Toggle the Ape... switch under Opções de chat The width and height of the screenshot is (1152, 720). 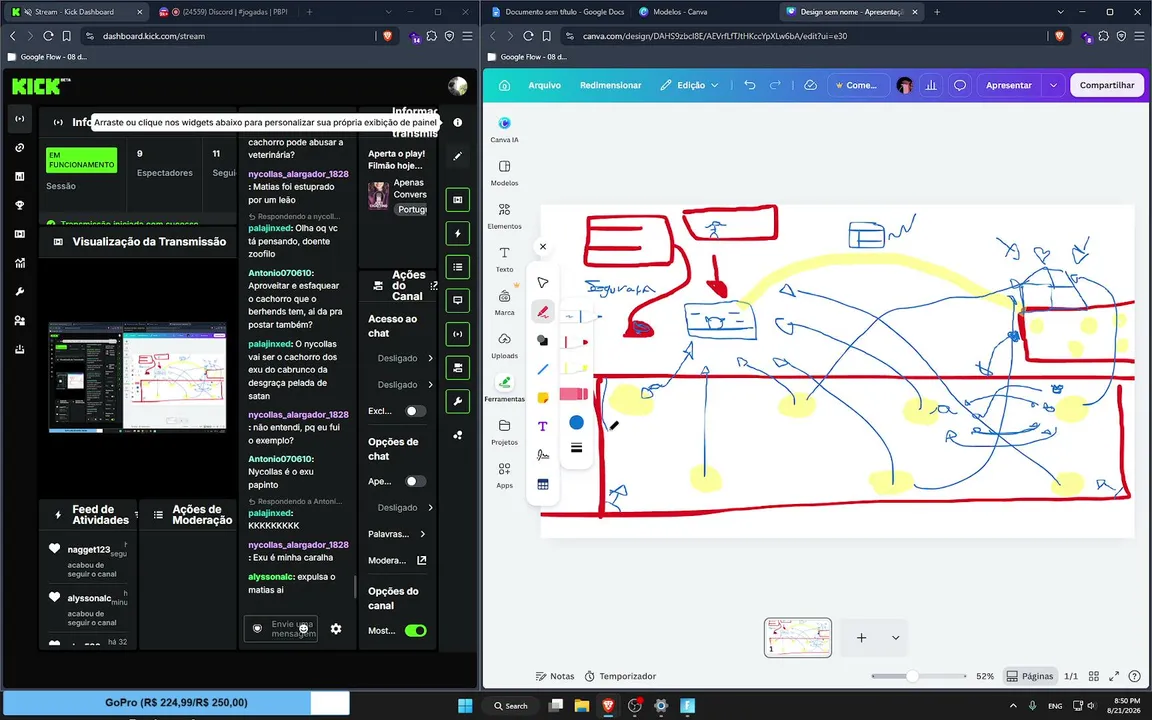pyautogui.click(x=415, y=481)
